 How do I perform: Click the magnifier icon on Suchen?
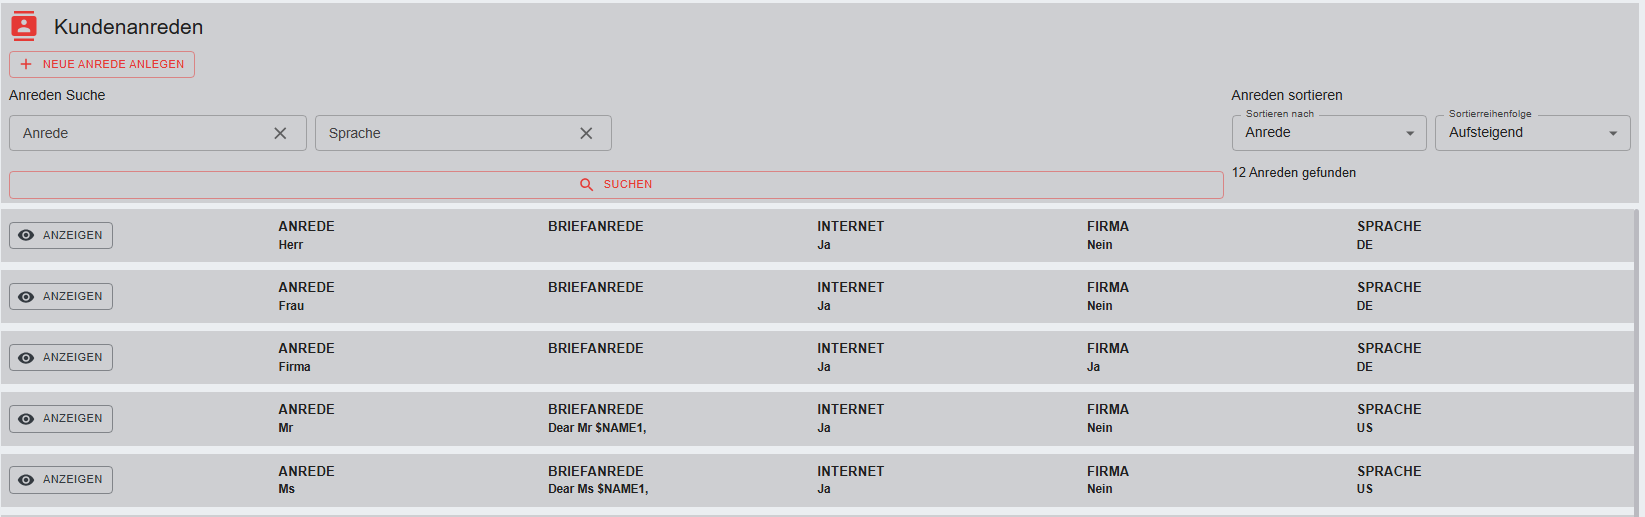click(587, 185)
